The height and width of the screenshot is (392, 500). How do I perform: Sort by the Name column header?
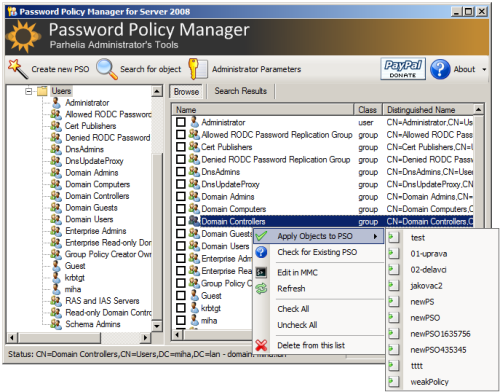coord(263,110)
